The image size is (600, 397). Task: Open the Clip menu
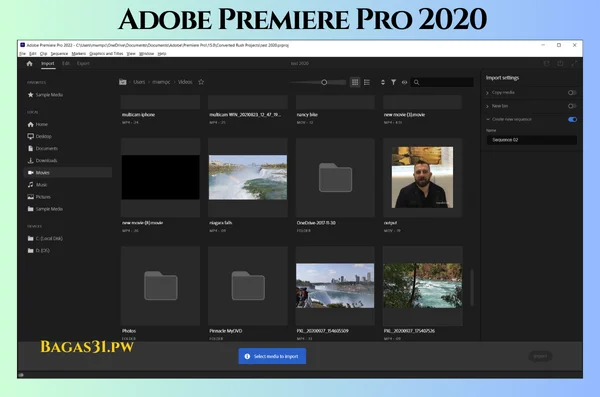tap(44, 54)
